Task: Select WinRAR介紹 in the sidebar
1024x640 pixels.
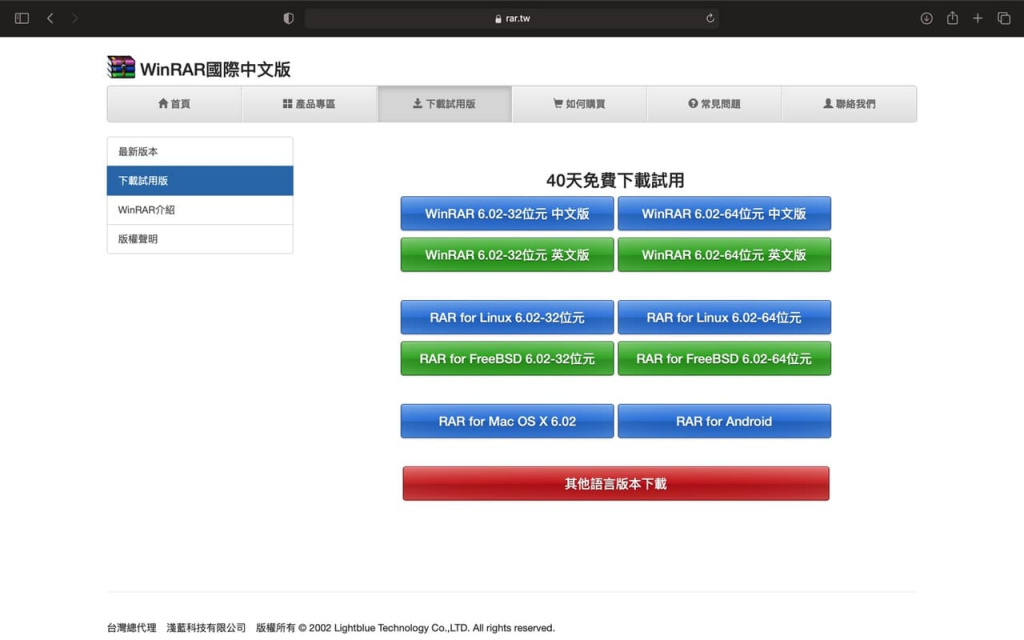Action: tap(200, 210)
